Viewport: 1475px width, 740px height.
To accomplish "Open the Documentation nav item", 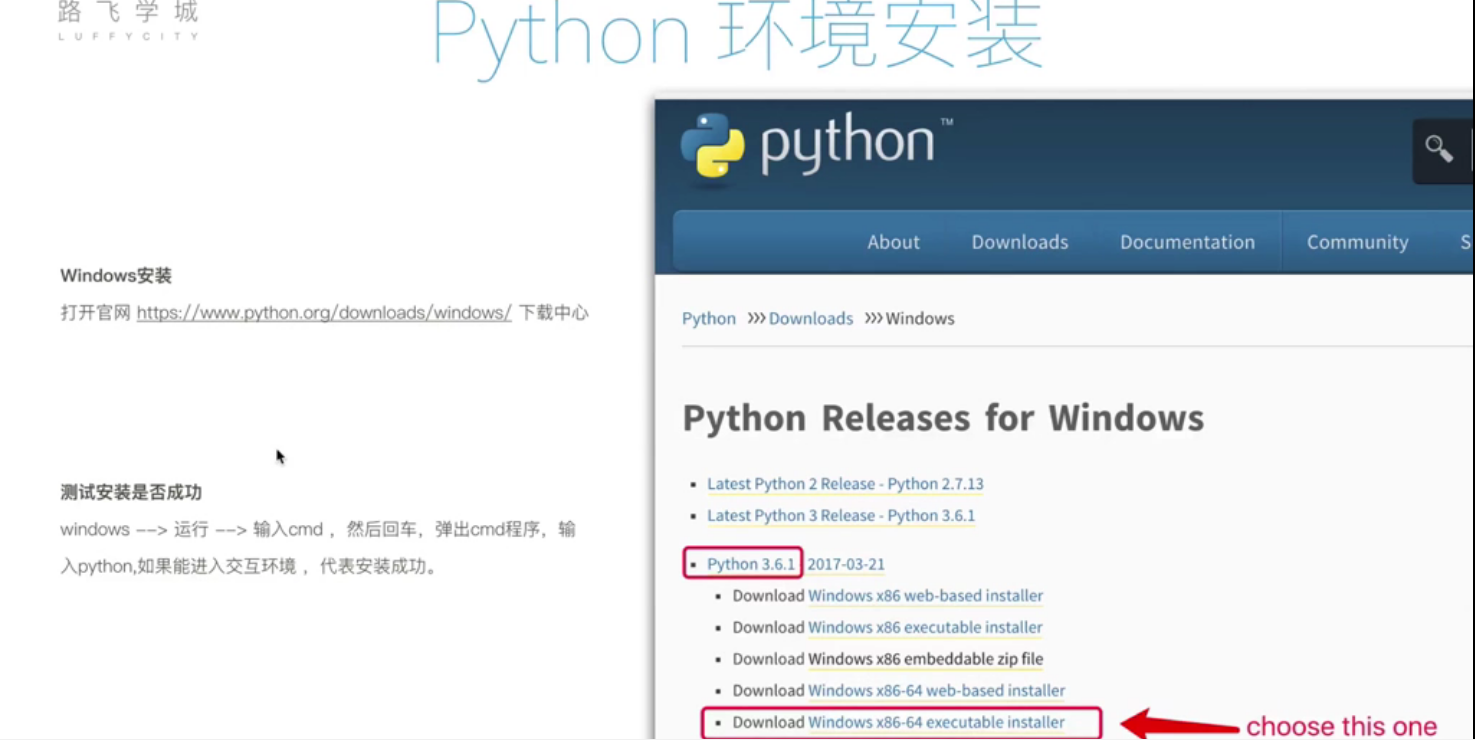I will pos(1187,242).
